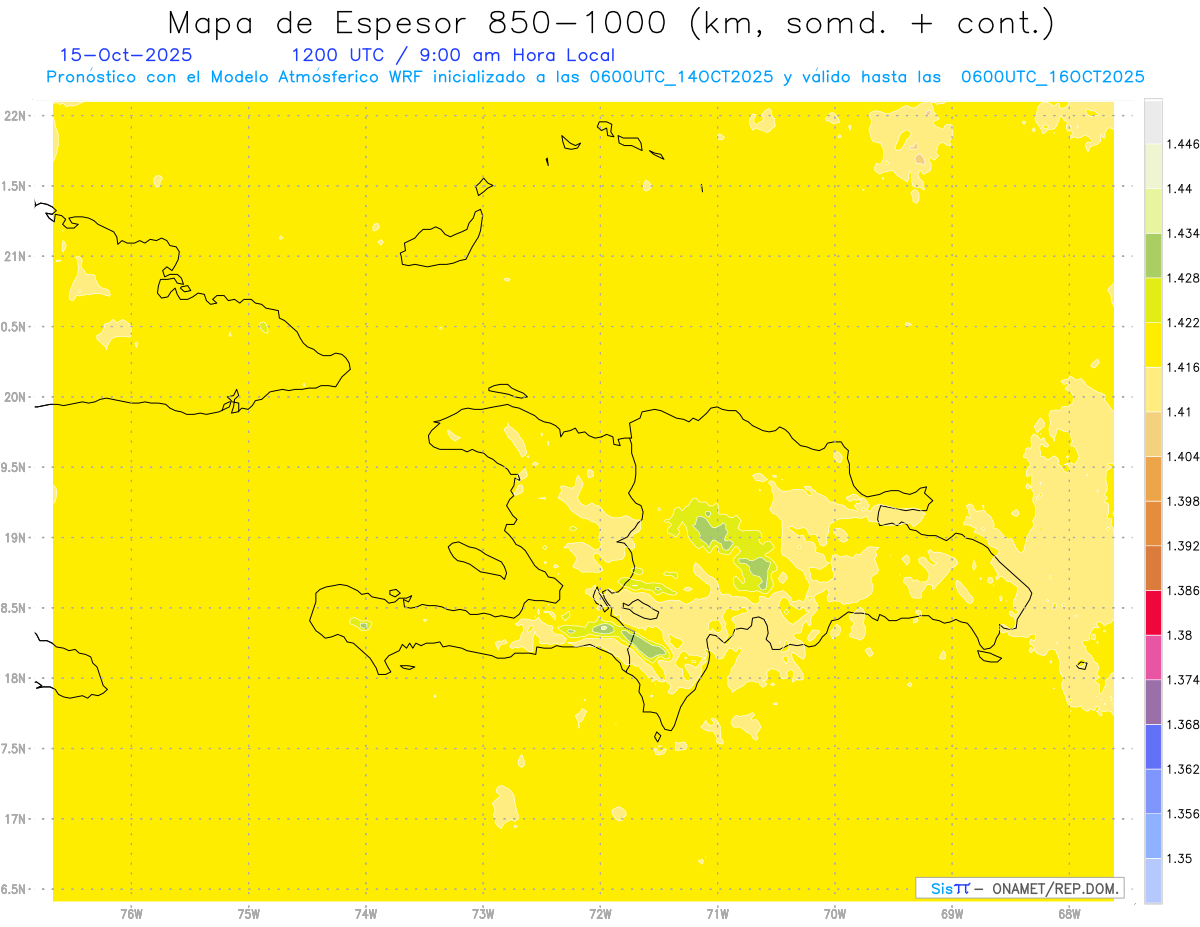Click the '18N' latitude label
The height and width of the screenshot is (927, 1200).
(15, 679)
